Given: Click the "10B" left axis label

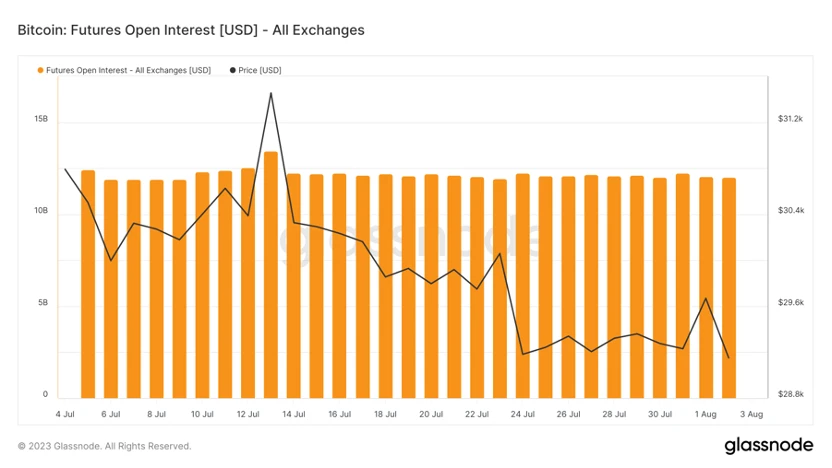Looking at the screenshot, I should 41,211.
